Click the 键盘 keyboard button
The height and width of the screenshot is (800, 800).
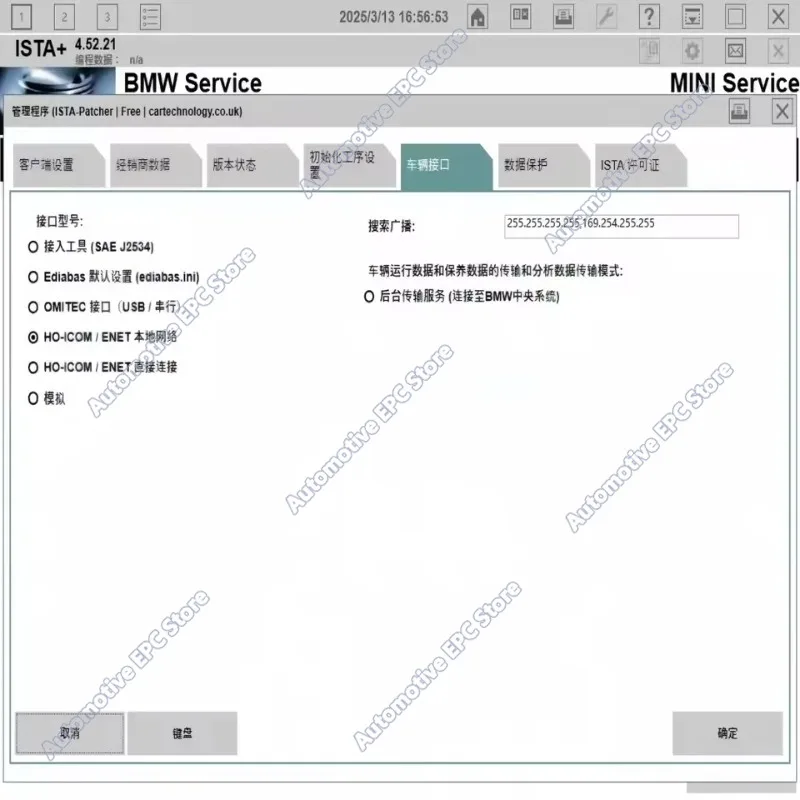pyautogui.click(x=182, y=733)
